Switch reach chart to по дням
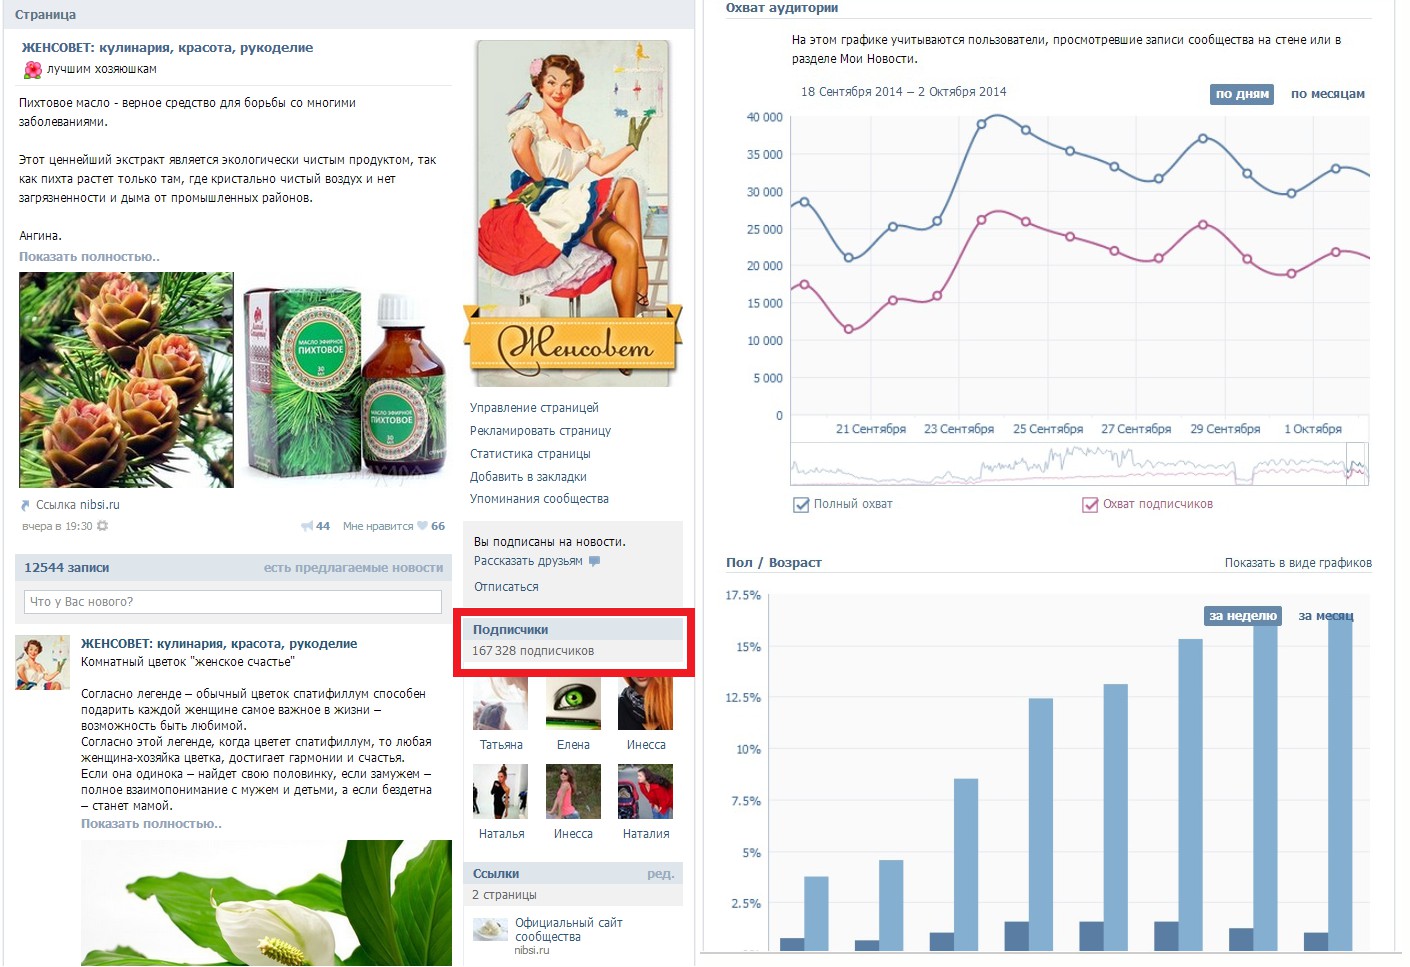This screenshot has height=967, width=1410. click(x=1242, y=94)
